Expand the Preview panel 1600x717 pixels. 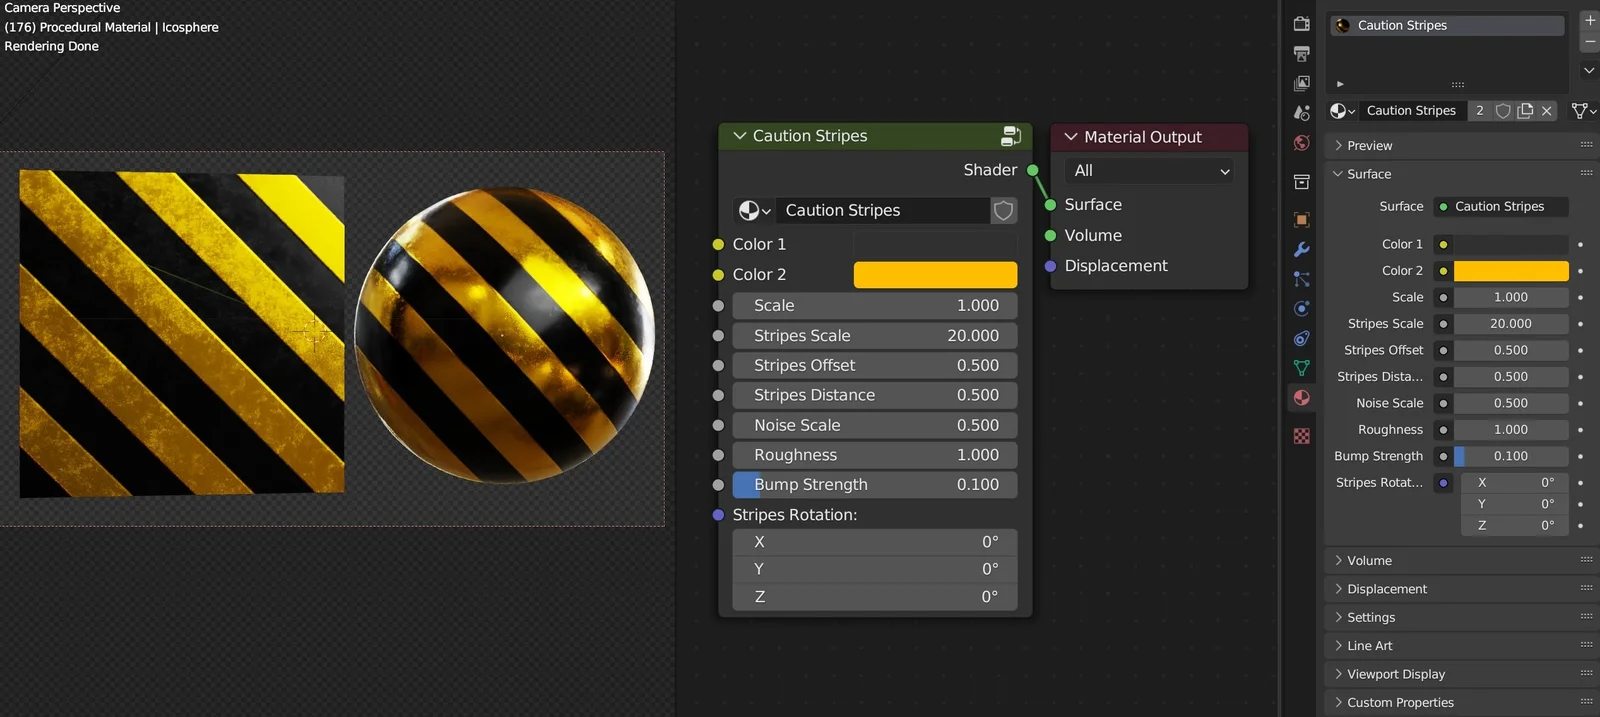tap(1369, 146)
